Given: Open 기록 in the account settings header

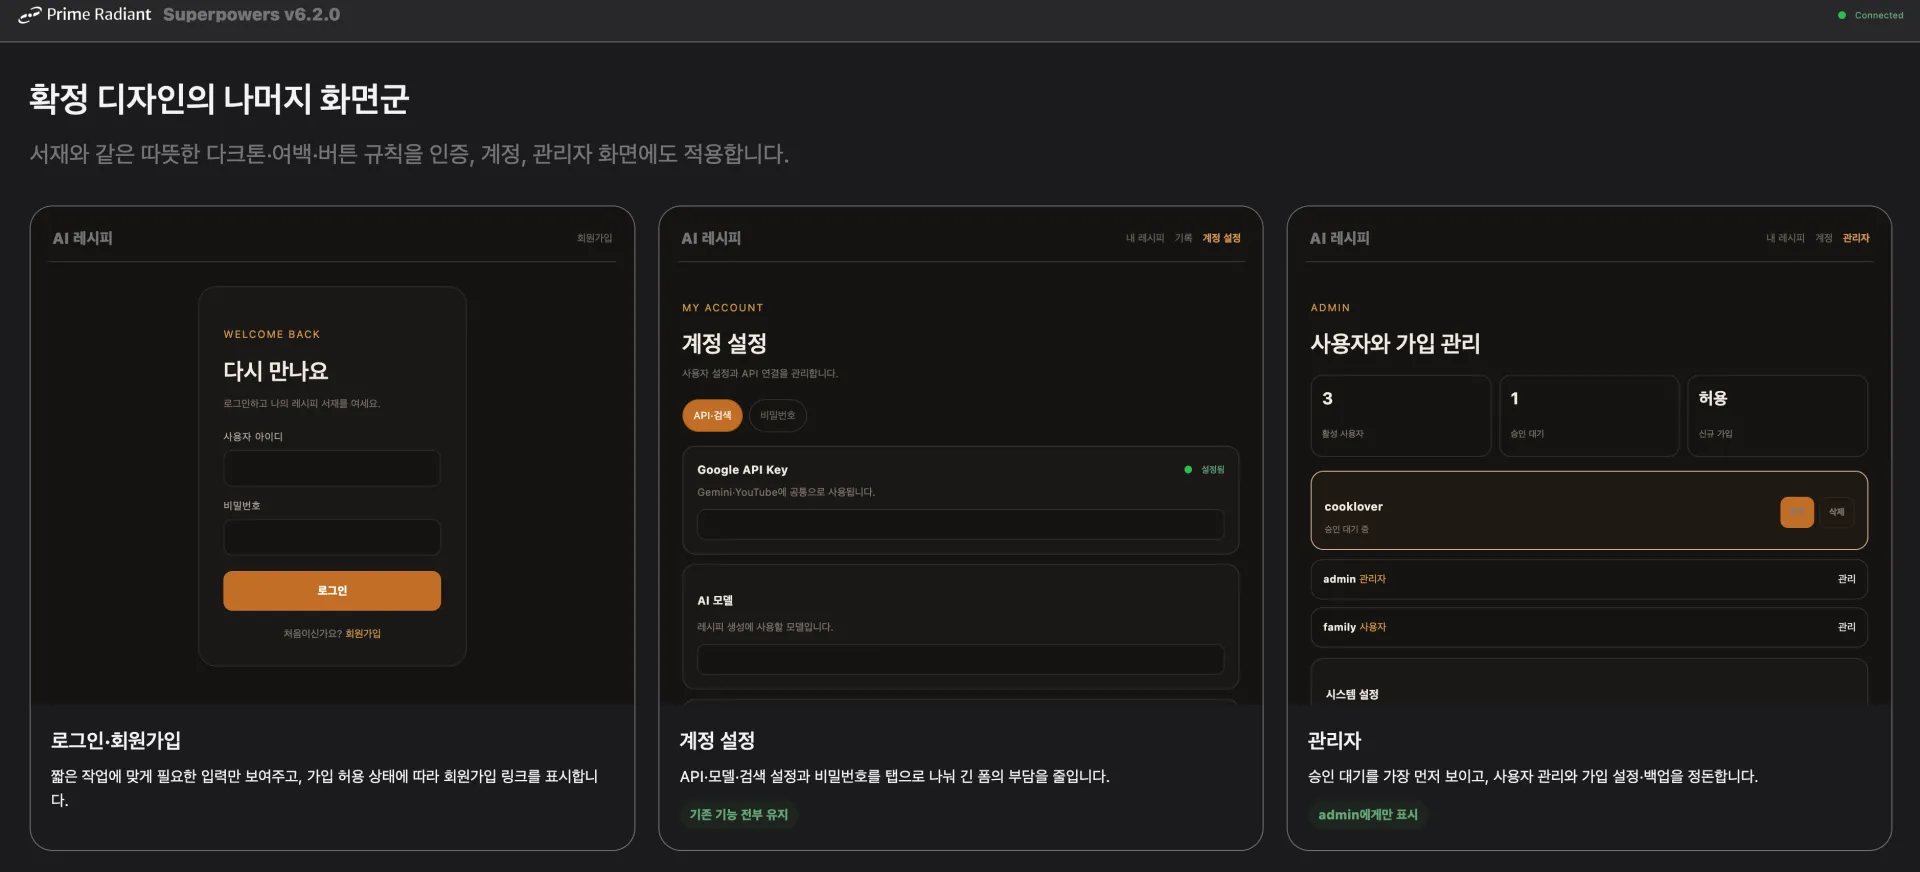Looking at the screenshot, I should pos(1184,238).
